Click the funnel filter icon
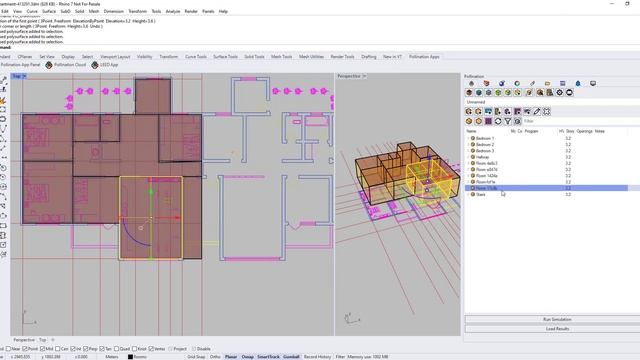Image resolution: width=640 pixels, height=360 pixels. tap(508, 121)
